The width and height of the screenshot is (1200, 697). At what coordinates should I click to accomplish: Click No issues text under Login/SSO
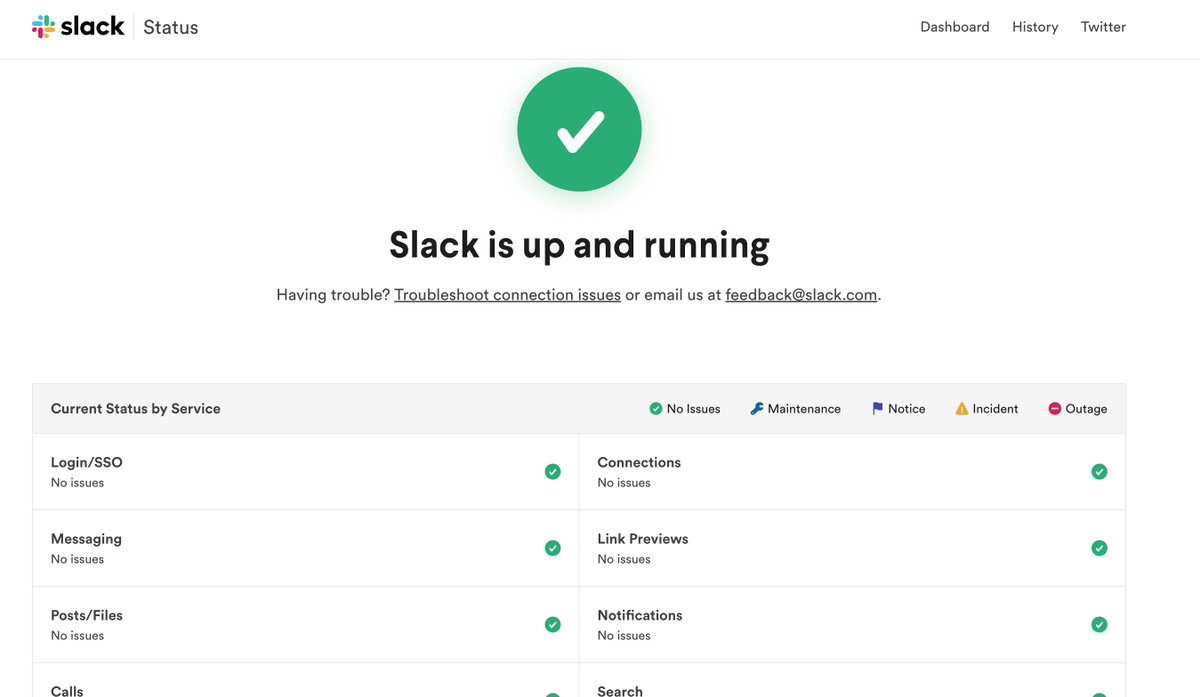click(x=77, y=483)
